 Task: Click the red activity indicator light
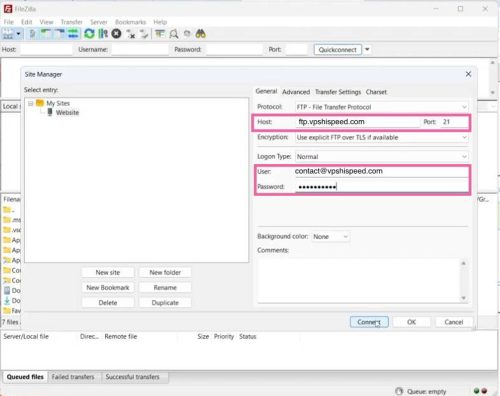484,391
